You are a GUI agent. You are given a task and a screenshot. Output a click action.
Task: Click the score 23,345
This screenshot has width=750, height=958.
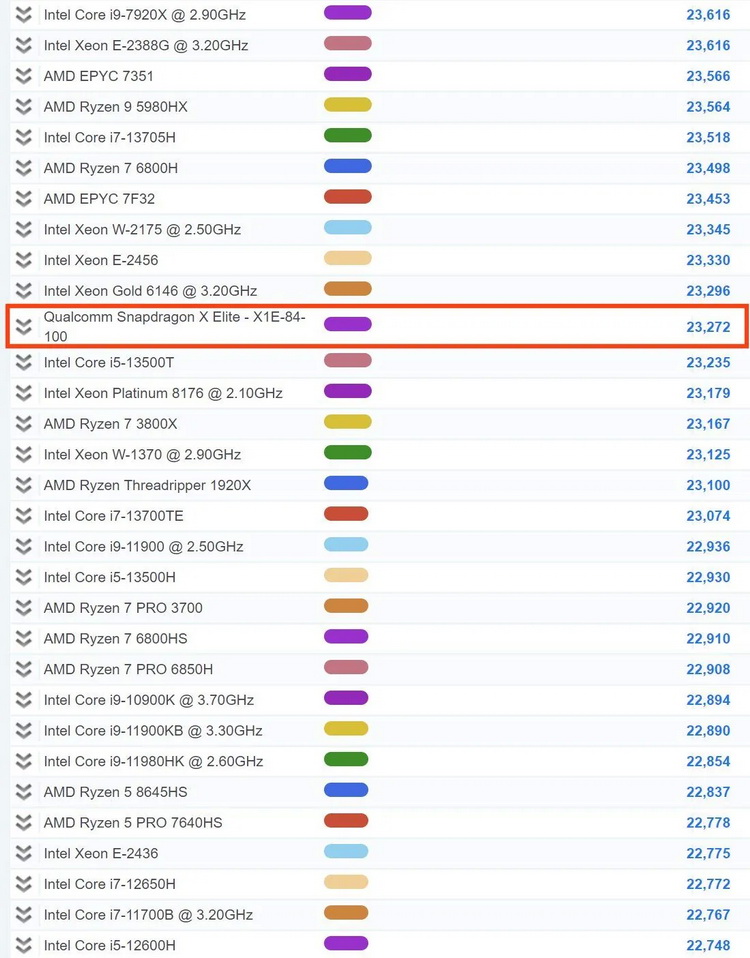point(708,229)
